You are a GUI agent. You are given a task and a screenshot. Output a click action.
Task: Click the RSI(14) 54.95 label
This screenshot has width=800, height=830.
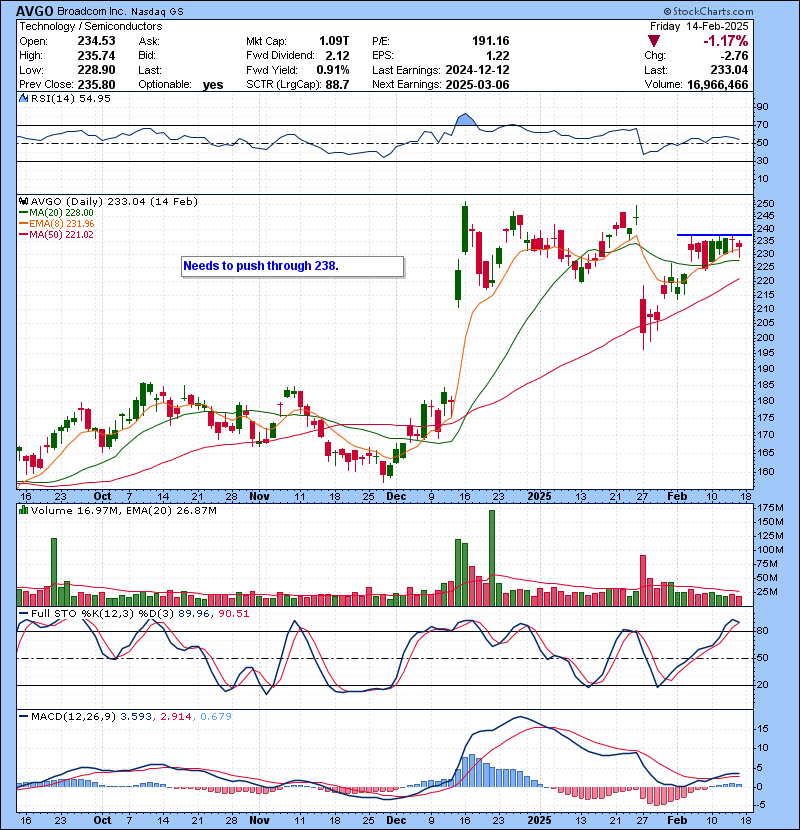[x=70, y=98]
